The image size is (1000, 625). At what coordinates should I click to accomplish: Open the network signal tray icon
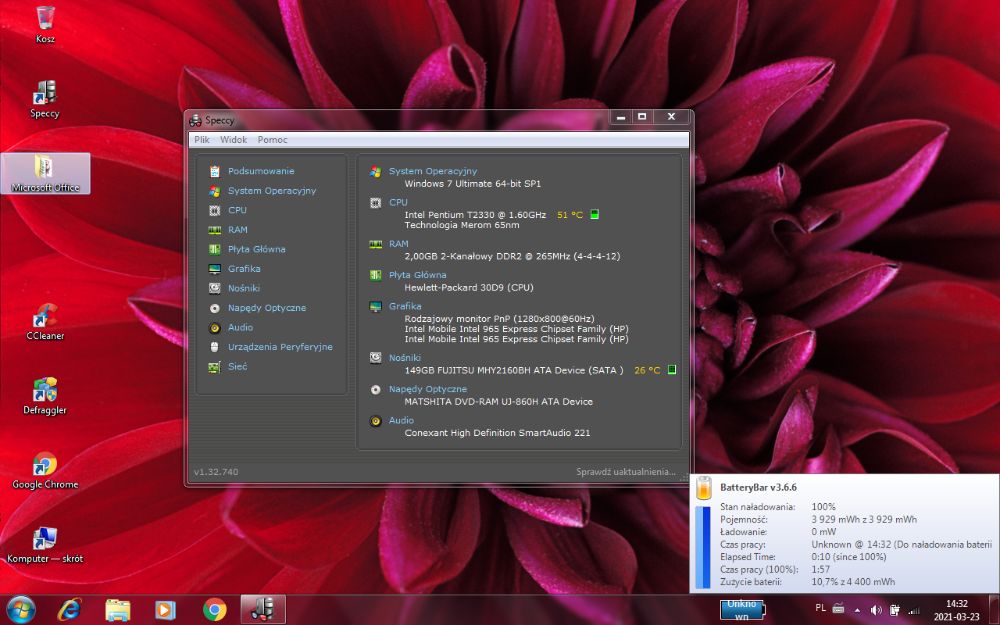click(914, 610)
